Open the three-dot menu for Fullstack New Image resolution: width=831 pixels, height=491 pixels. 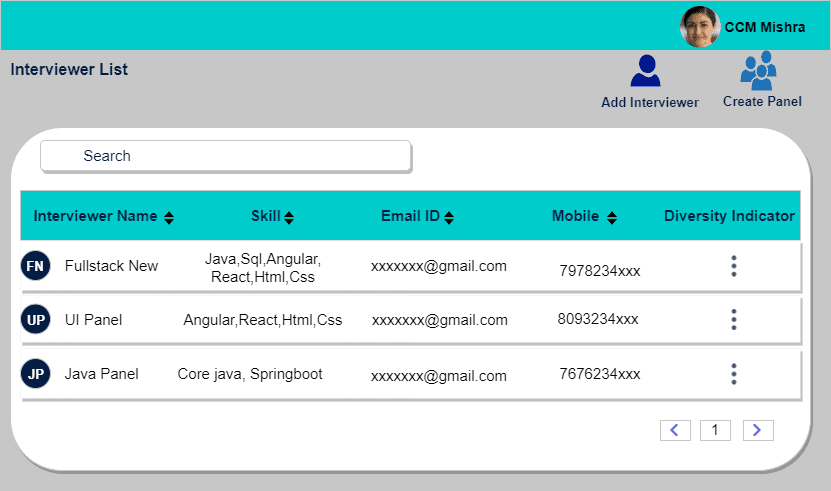pyautogui.click(x=734, y=266)
